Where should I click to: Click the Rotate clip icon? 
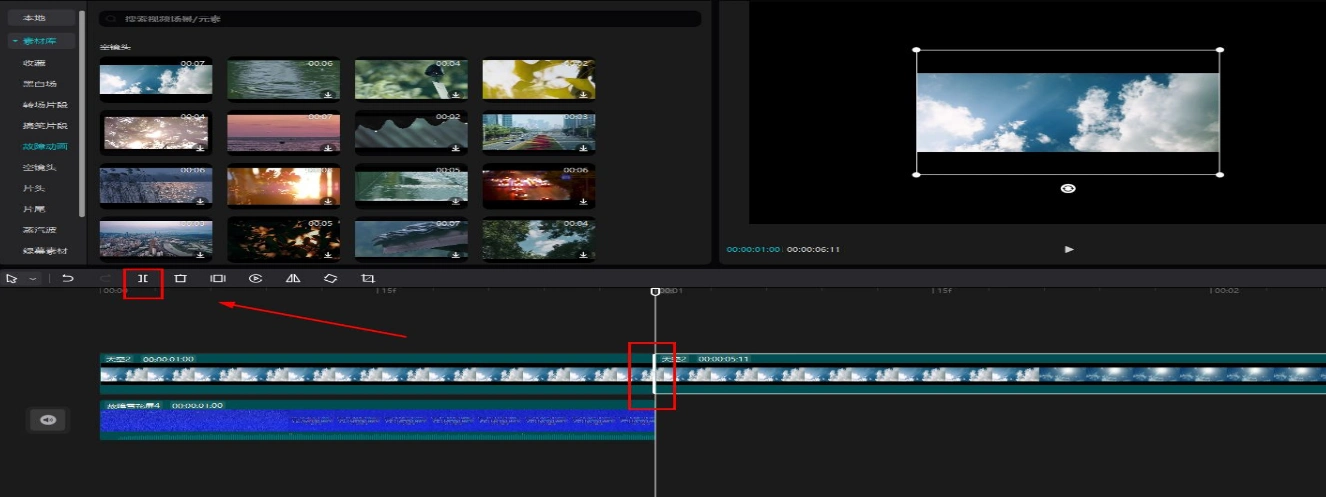click(330, 279)
